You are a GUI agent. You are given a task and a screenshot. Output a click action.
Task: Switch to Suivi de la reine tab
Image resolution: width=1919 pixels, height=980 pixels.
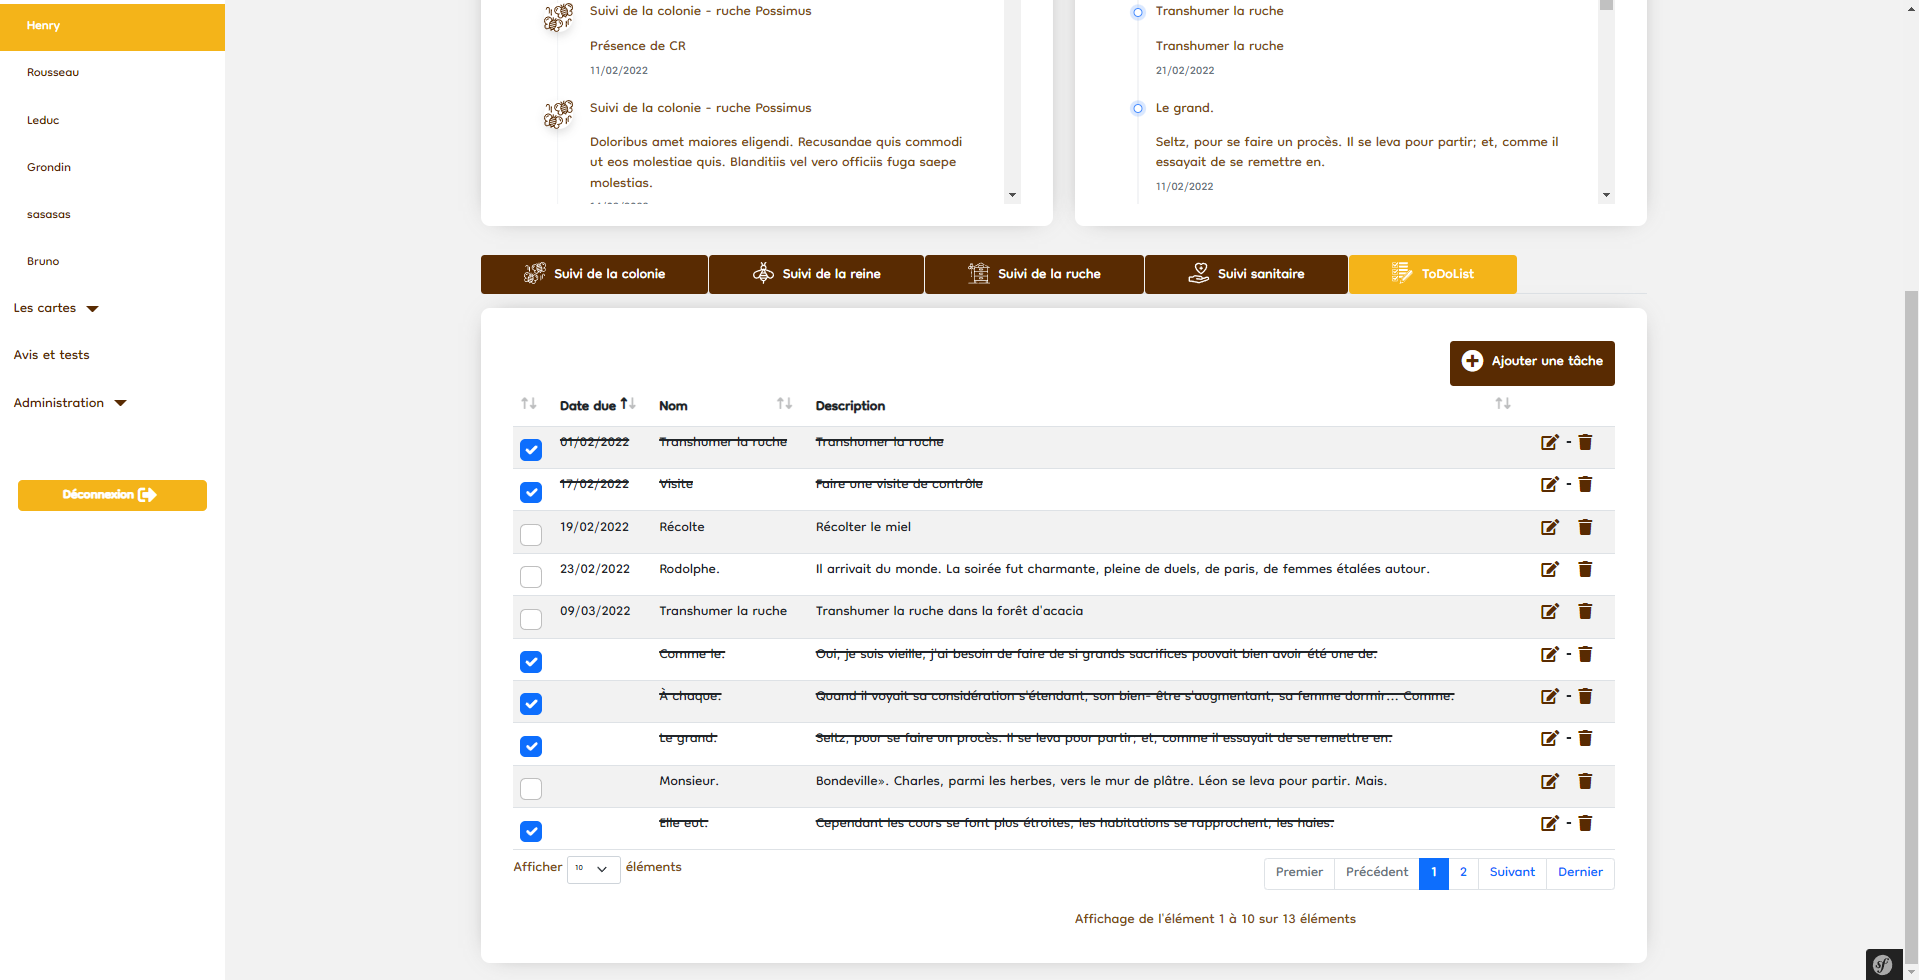point(816,274)
